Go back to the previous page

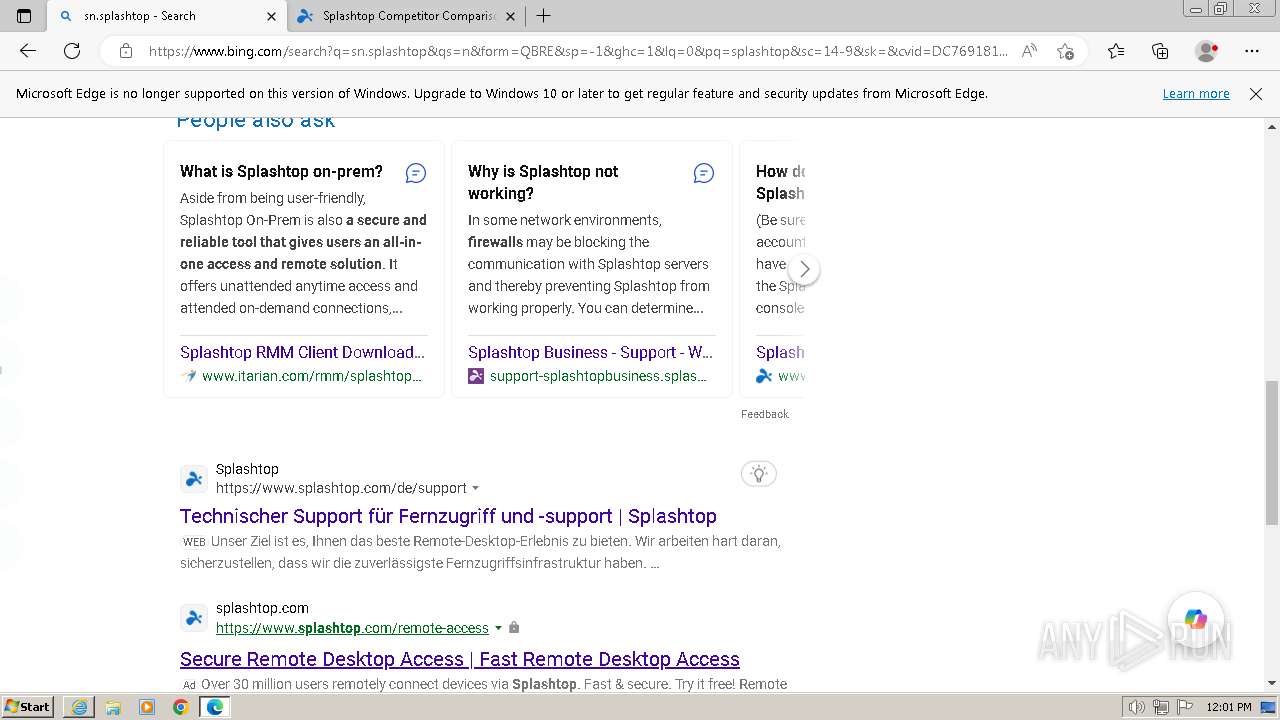(x=28, y=51)
